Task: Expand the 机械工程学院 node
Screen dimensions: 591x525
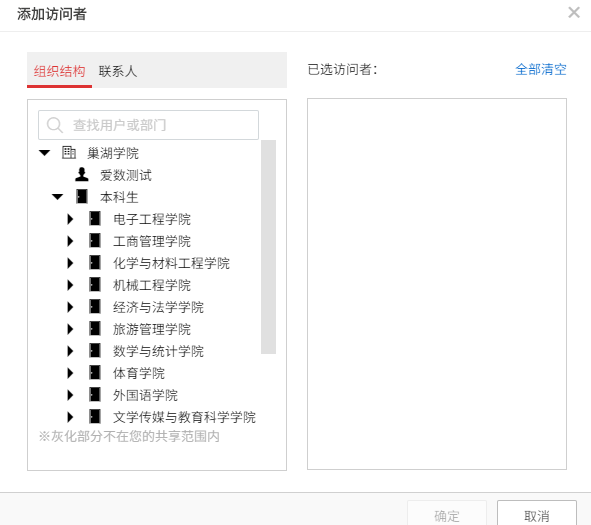Action: pos(70,285)
